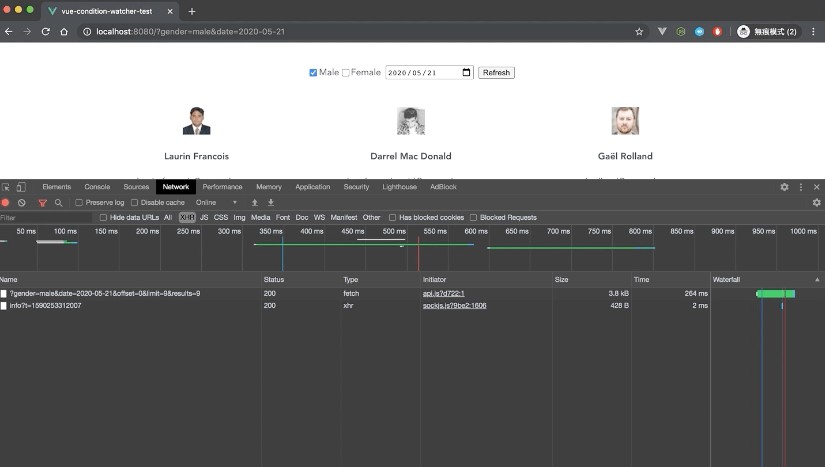Image resolution: width=825 pixels, height=467 pixels.
Task: Click the inspect element picker icon
Action: [6, 187]
